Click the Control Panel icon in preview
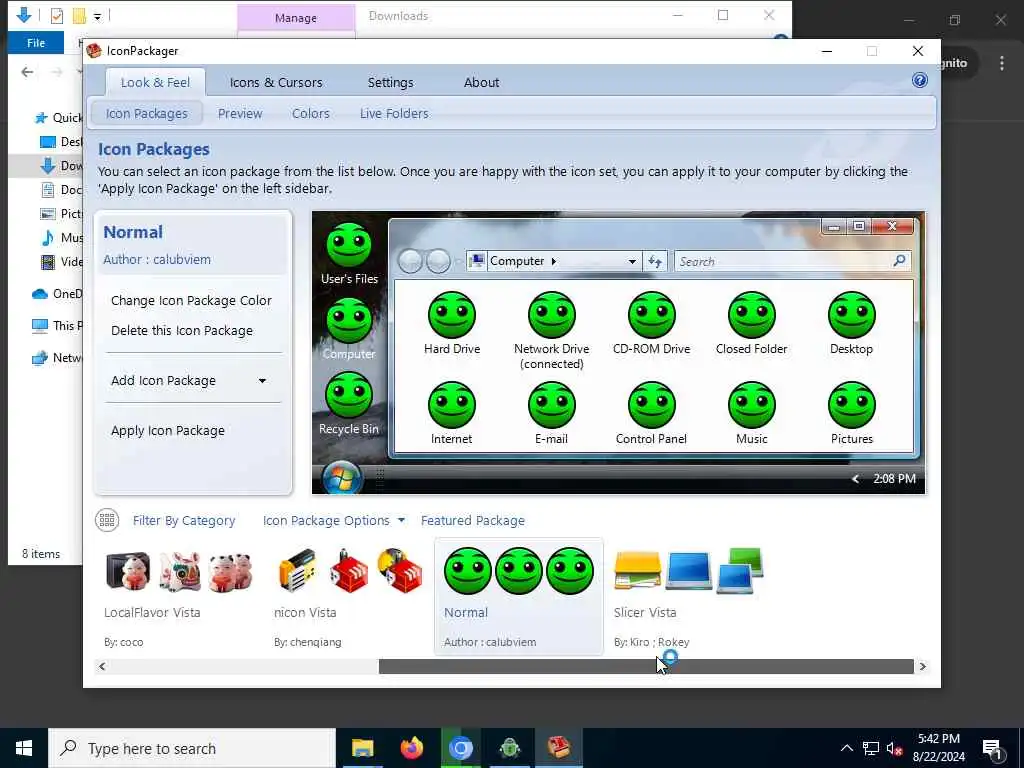Image resolution: width=1024 pixels, height=768 pixels. click(x=652, y=406)
